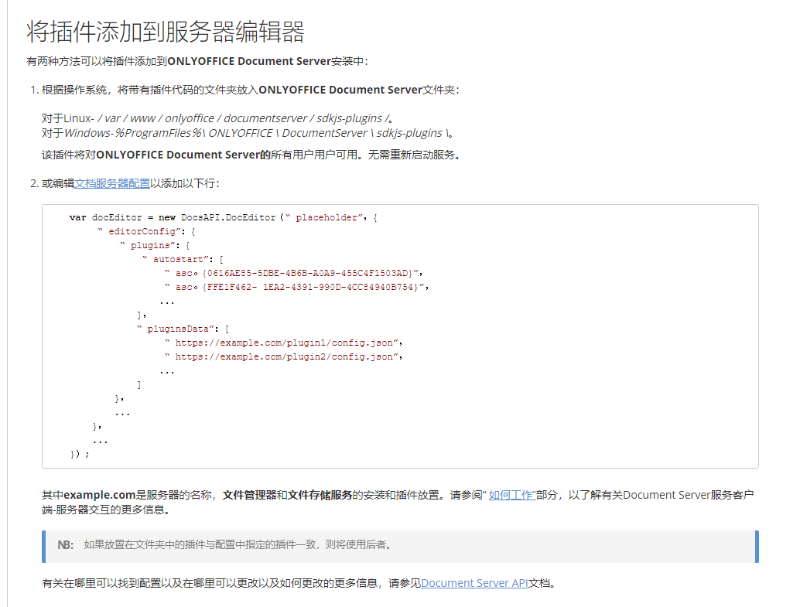Click the GUID asc.{FFE1F462-1EA2-4391-990D-4CC84940B754}
Screen dimensions: 800x607
tap(297, 287)
